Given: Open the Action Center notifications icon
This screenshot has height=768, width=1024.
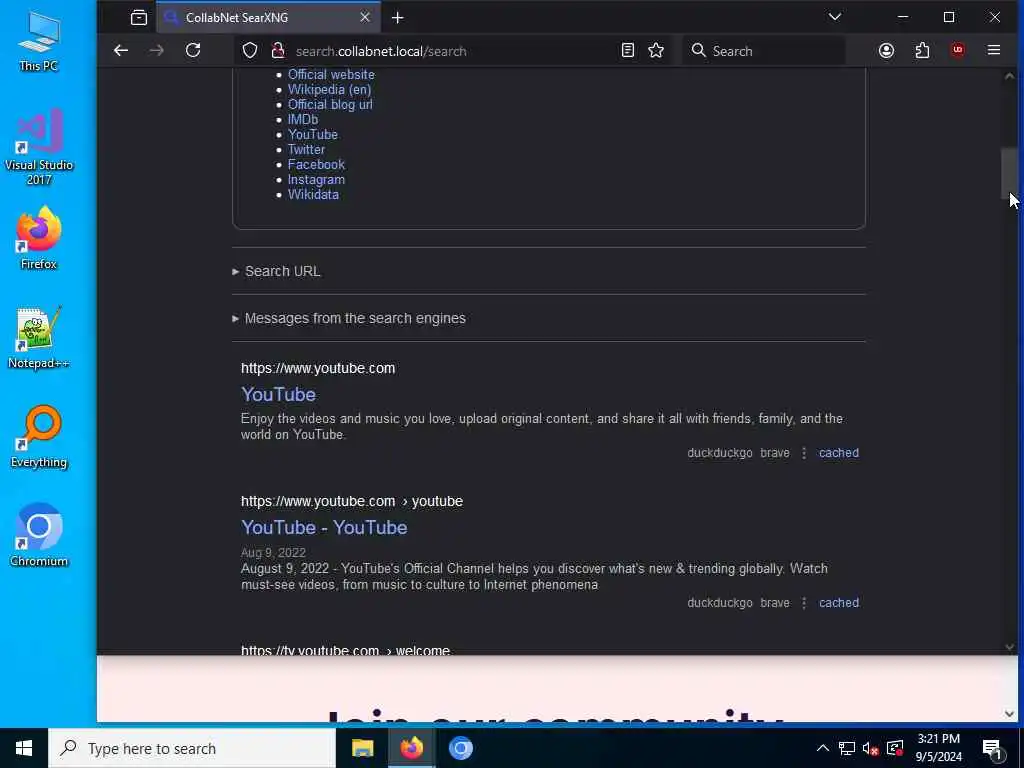Looking at the screenshot, I should pyautogui.click(x=993, y=749).
